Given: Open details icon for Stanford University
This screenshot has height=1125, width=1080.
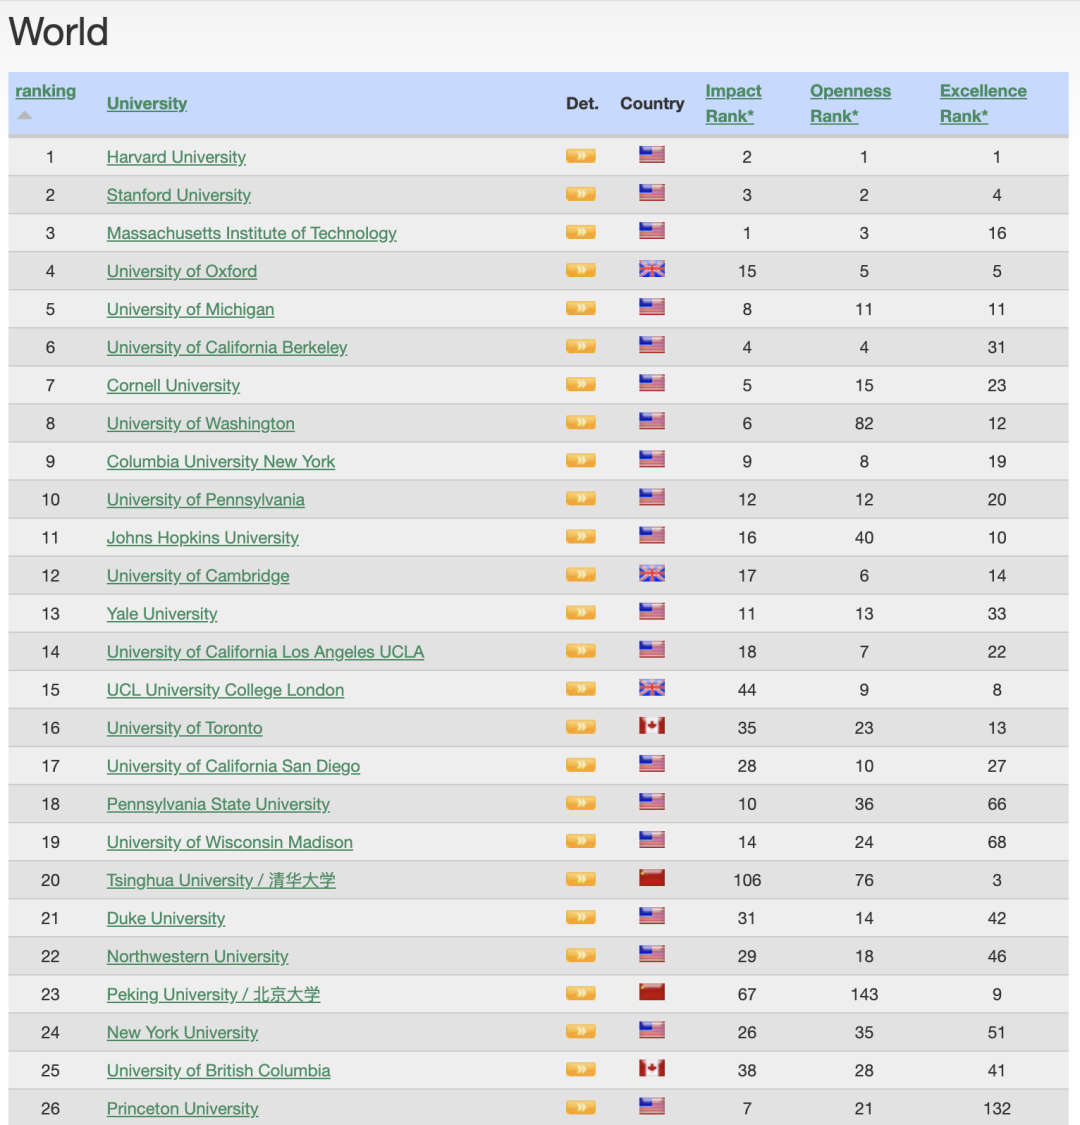Looking at the screenshot, I should tap(581, 194).
